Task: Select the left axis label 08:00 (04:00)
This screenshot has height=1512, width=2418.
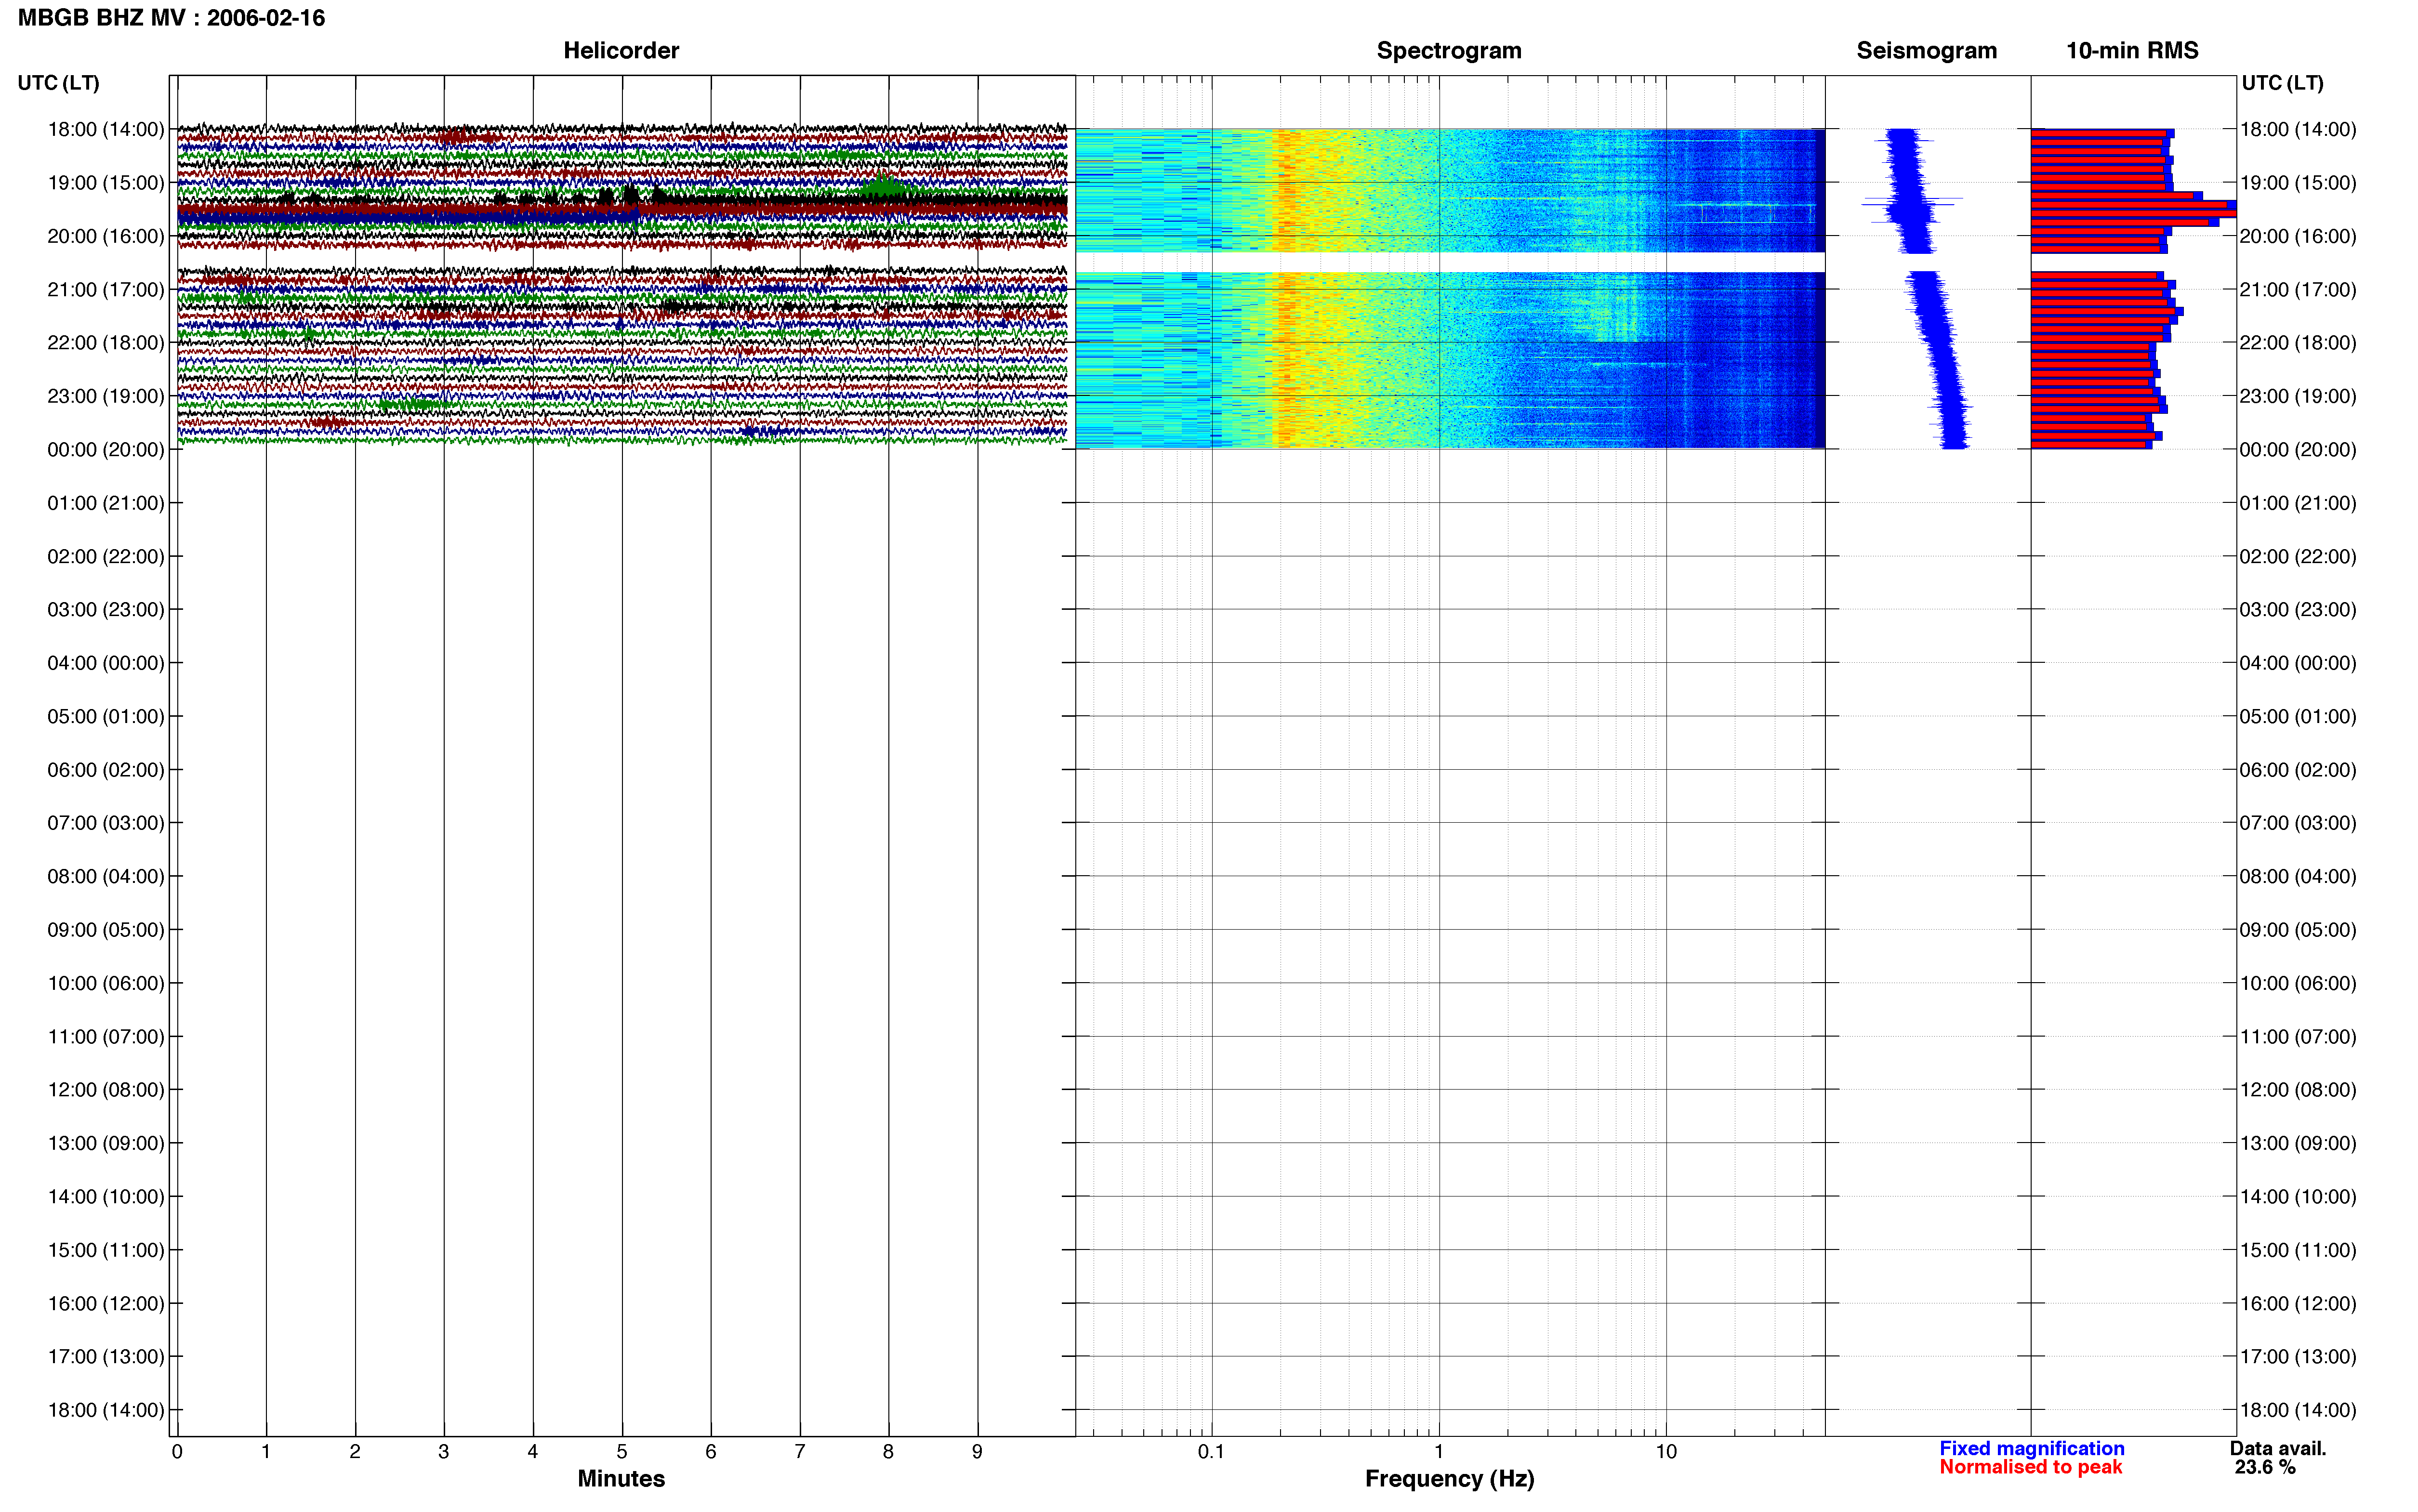Action: point(106,877)
